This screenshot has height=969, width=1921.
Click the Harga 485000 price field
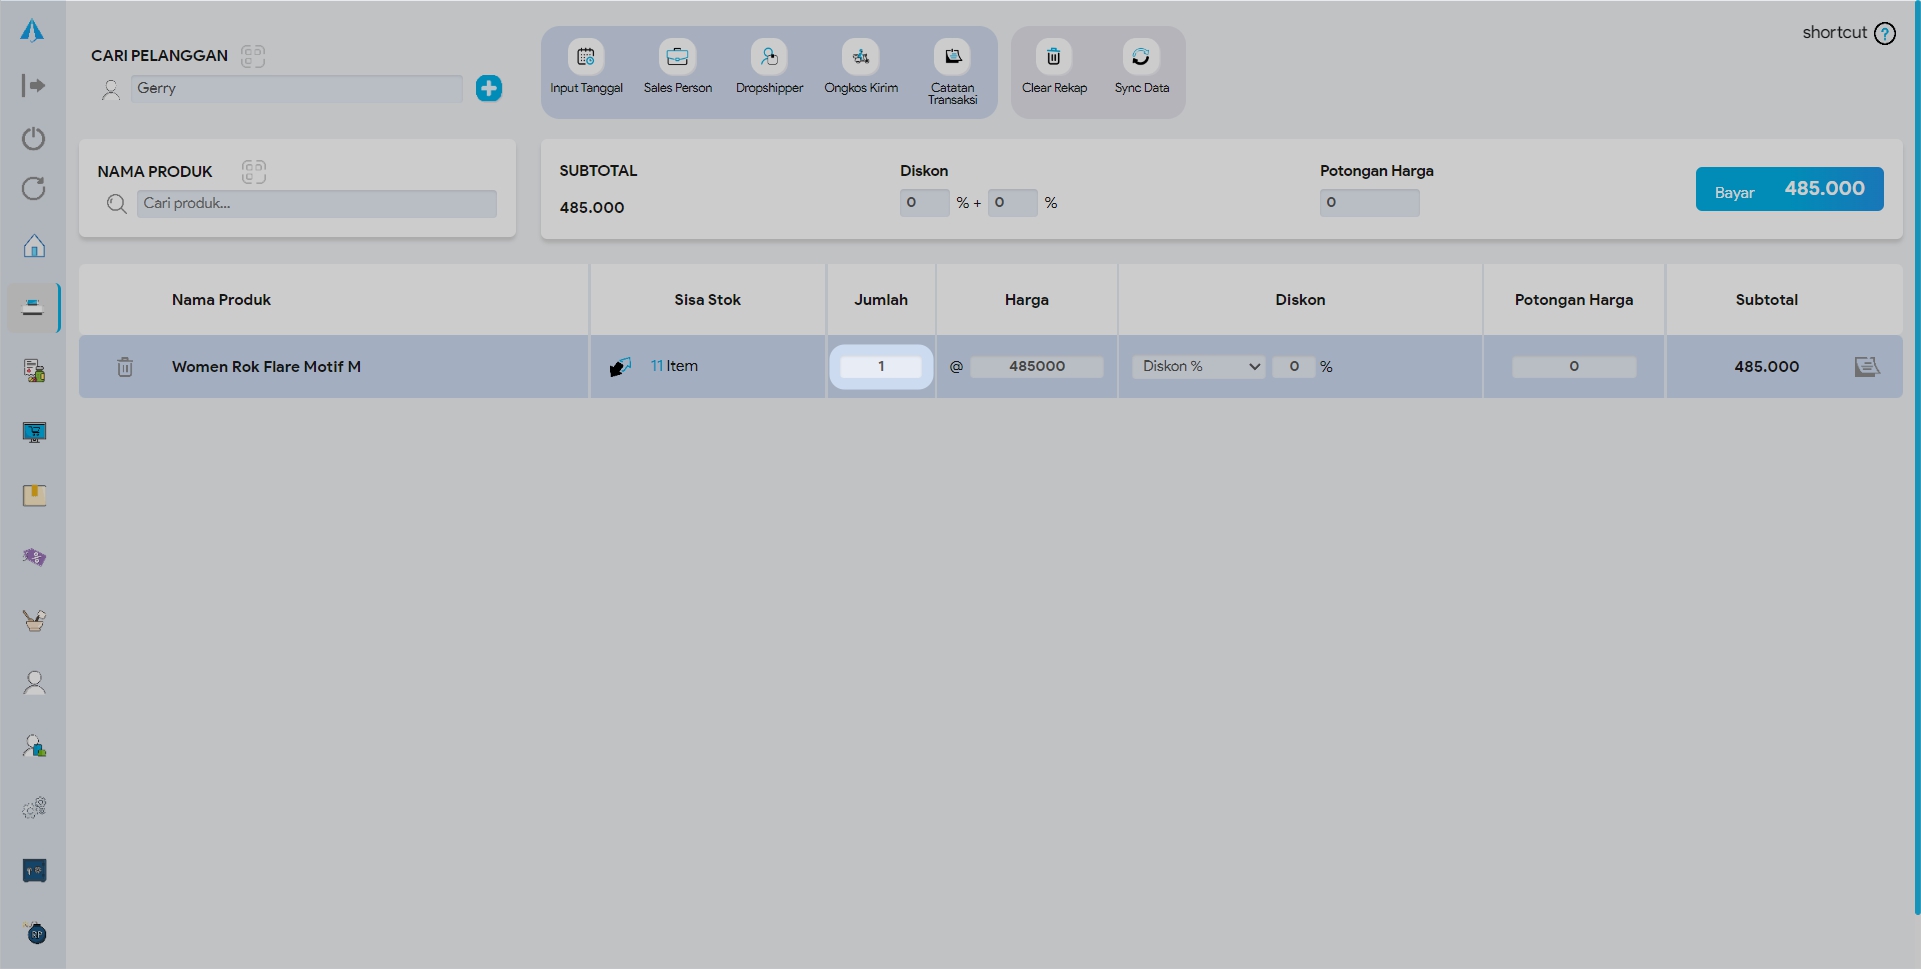click(1036, 367)
